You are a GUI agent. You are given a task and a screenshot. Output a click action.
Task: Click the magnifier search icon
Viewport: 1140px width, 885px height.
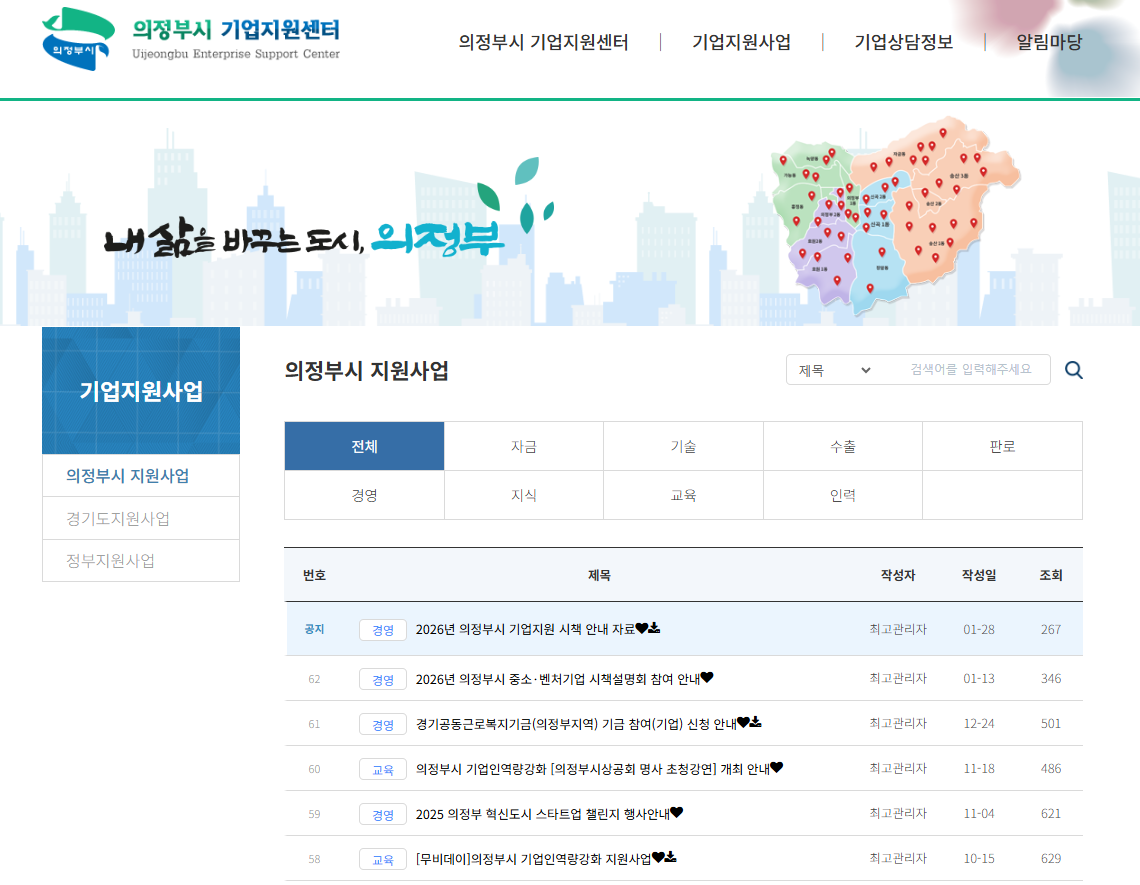tap(1073, 370)
